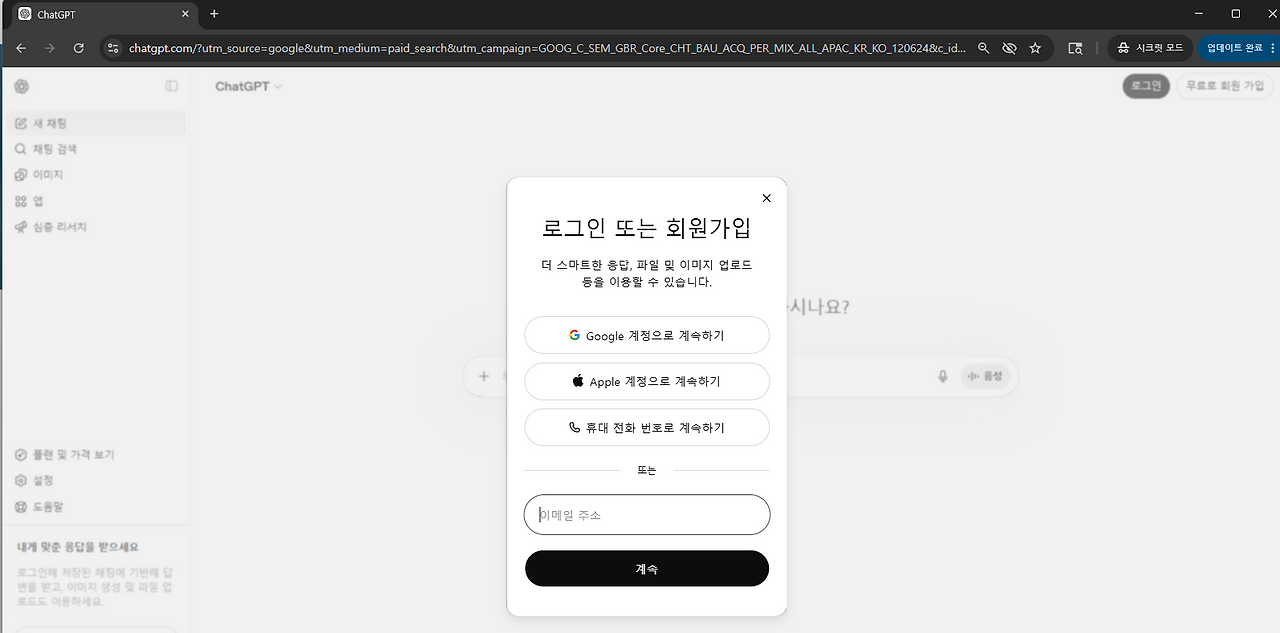
Task: Open Settings (설정) in sidebar
Action: (96, 480)
